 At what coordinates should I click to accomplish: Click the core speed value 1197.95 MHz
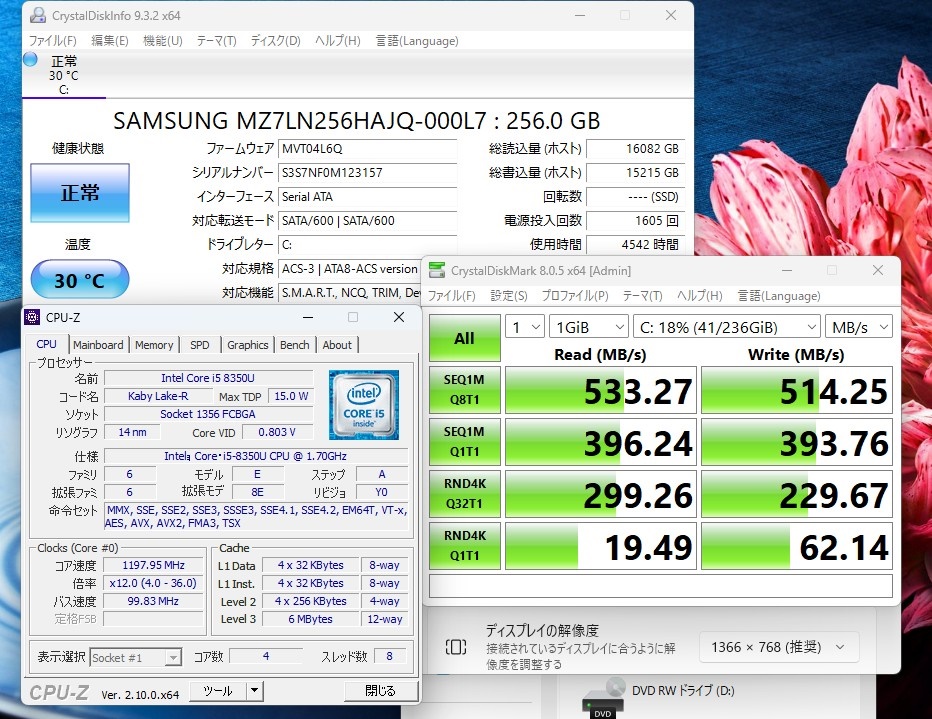[x=153, y=565]
